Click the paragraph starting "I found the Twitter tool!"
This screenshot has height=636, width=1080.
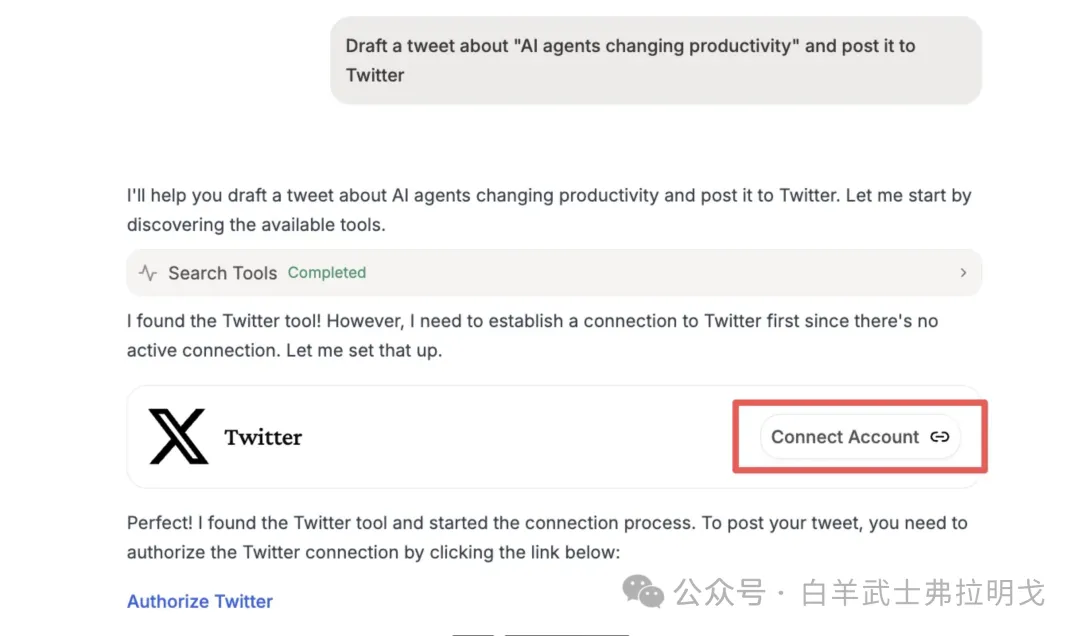pos(532,336)
